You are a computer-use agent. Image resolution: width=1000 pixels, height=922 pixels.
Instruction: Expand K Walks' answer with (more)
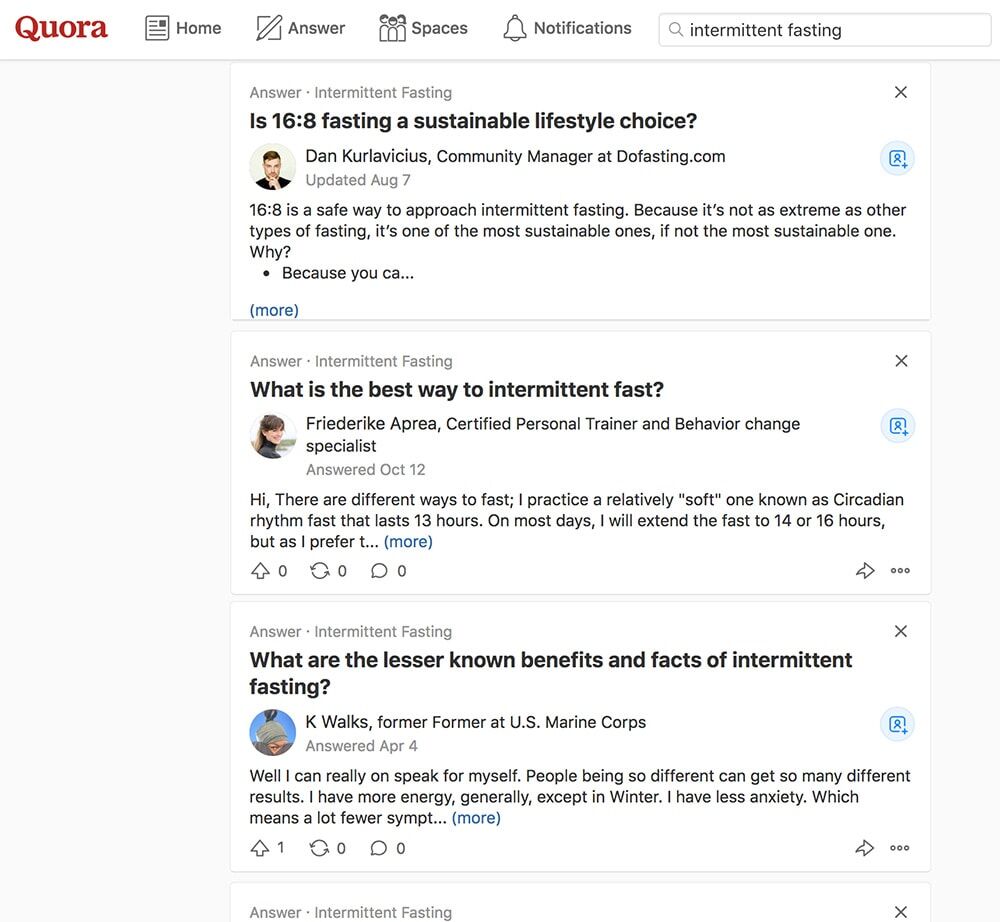click(476, 818)
